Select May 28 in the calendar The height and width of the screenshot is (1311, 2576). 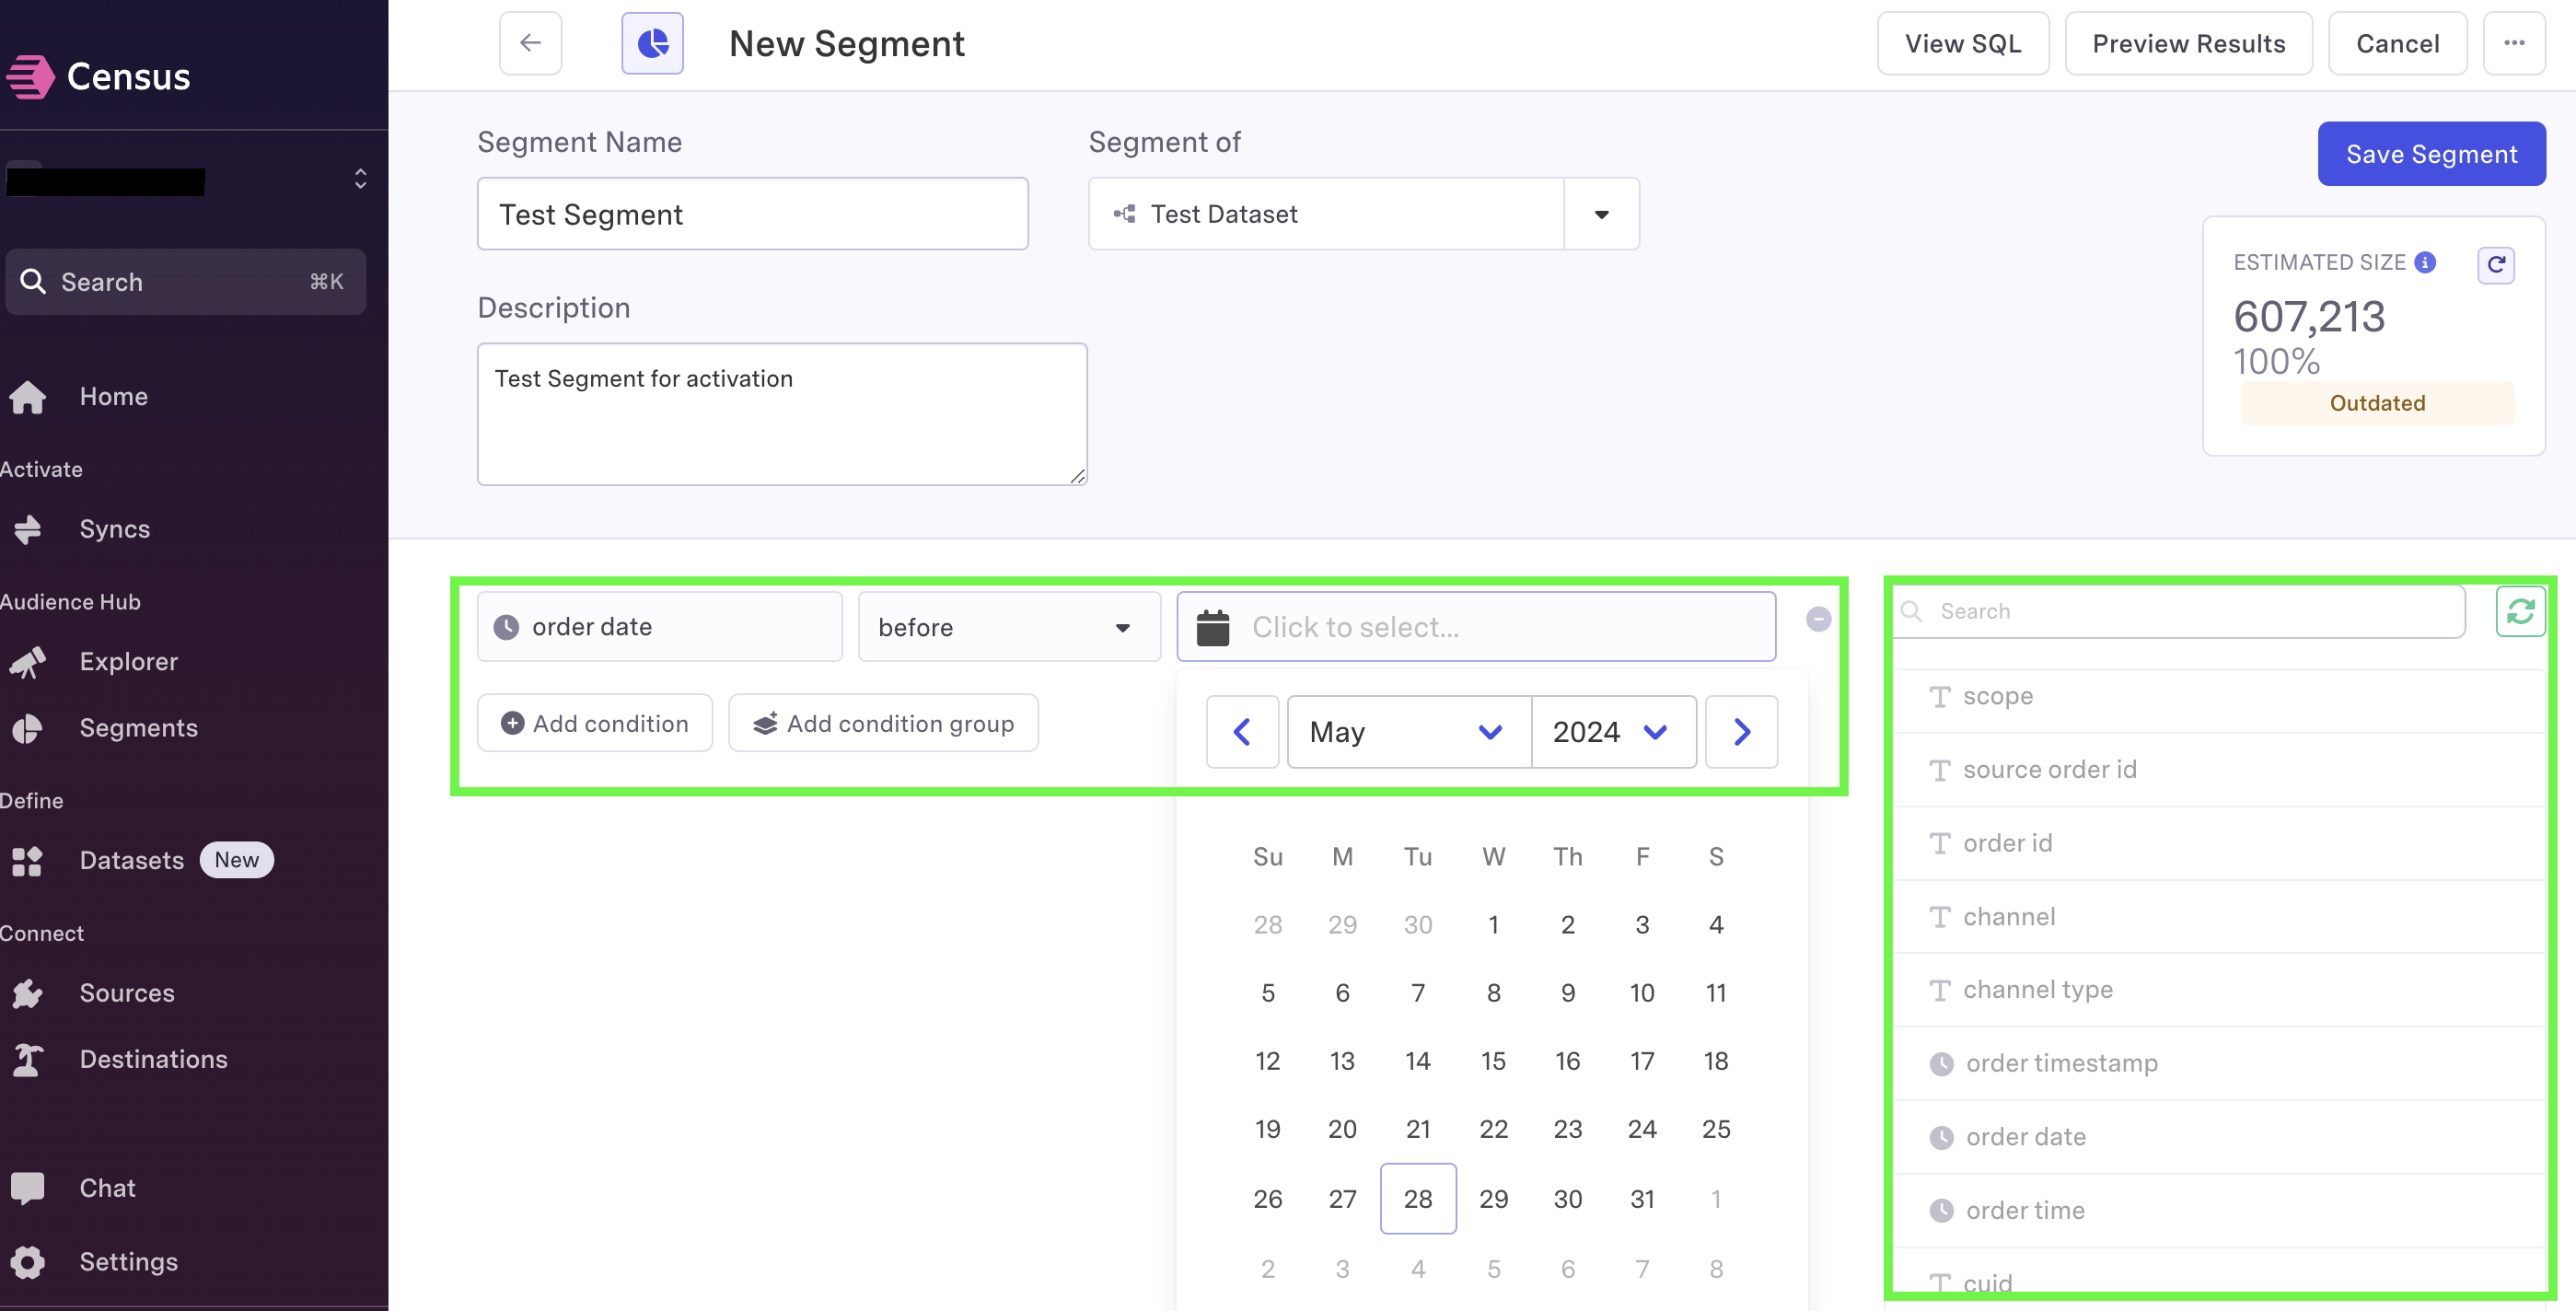tap(1417, 1198)
